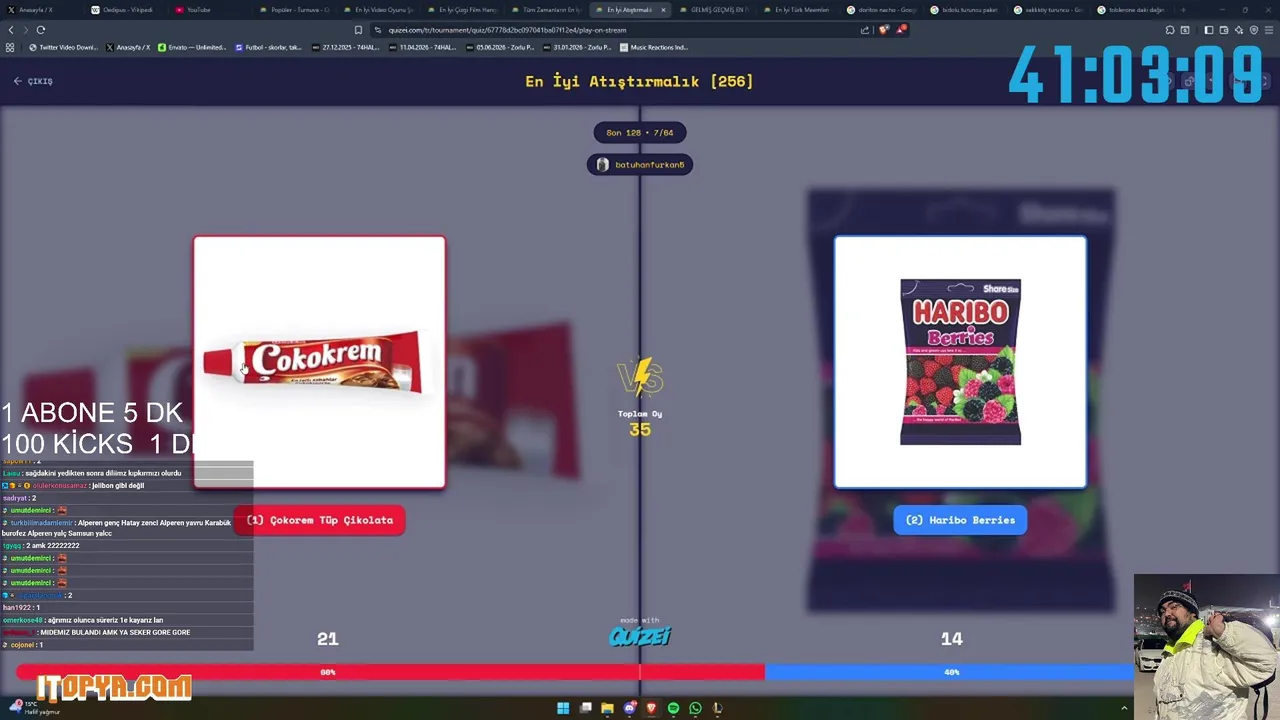
Task: Open Windows Start menu
Action: [x=563, y=708]
